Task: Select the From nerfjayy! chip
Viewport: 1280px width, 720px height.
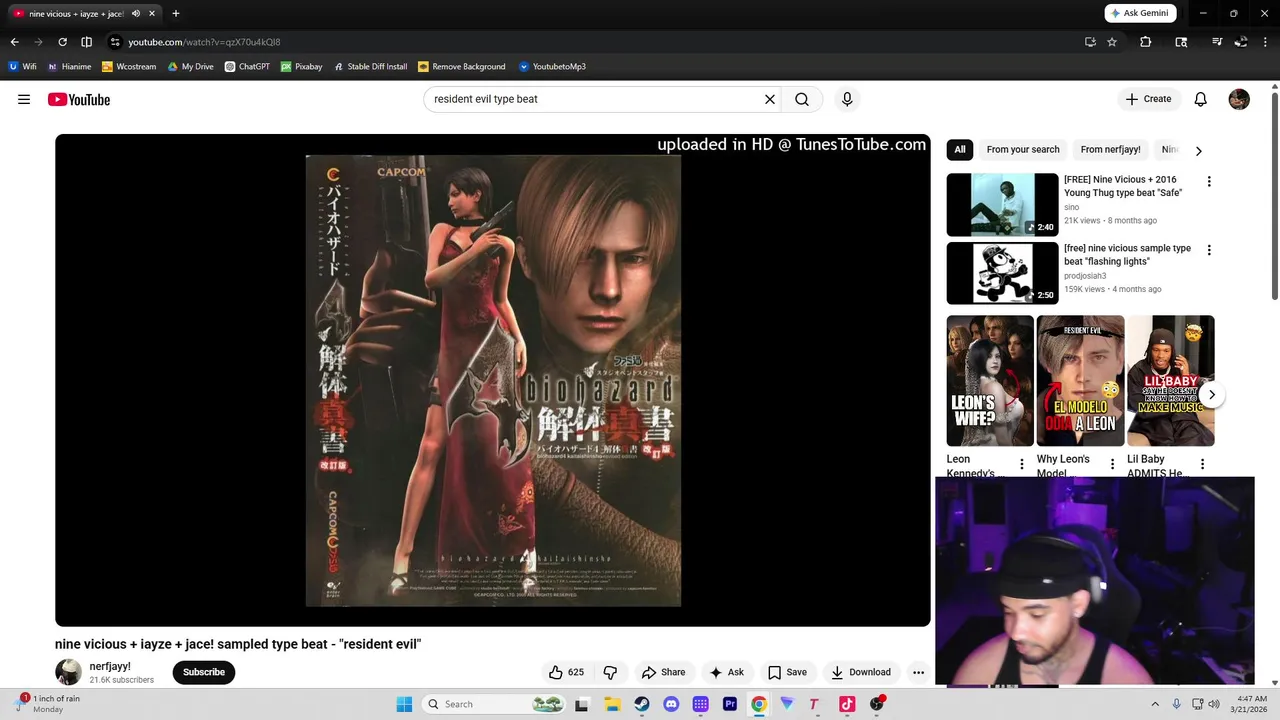Action: tap(1110, 150)
